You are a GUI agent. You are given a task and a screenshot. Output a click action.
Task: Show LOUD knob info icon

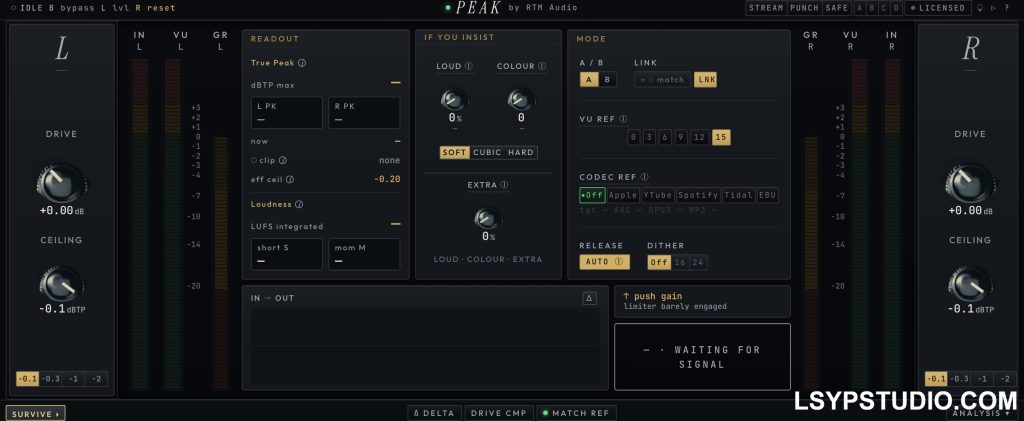click(x=470, y=66)
